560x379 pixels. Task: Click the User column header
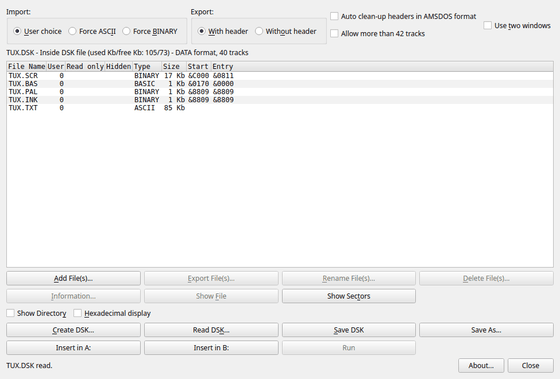point(56,66)
